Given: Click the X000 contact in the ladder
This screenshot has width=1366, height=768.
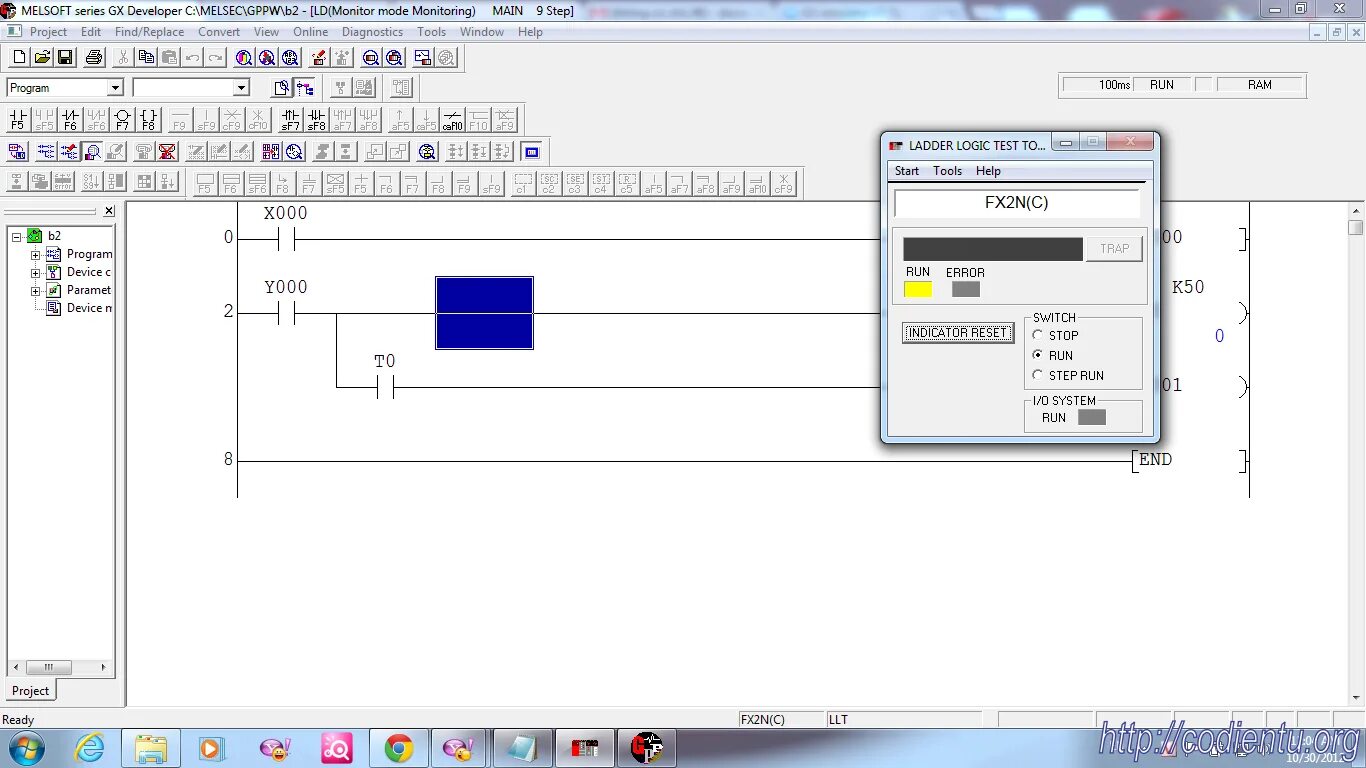Looking at the screenshot, I should (286, 239).
